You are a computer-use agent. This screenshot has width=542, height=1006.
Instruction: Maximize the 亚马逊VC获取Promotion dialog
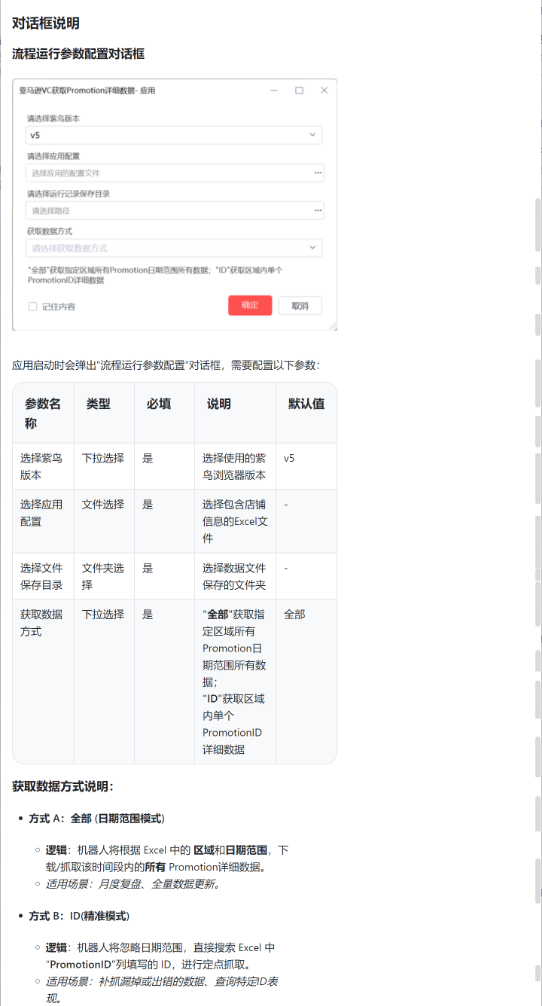click(x=299, y=90)
